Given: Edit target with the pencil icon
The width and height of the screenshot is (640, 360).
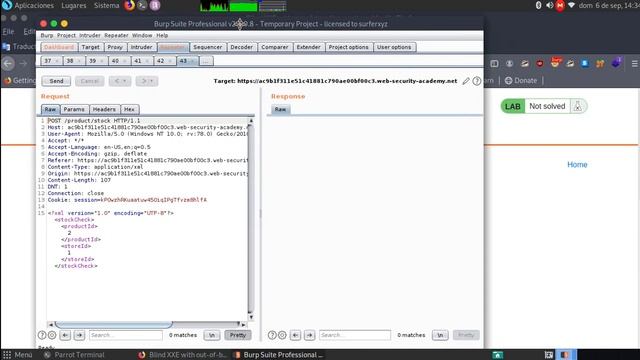Looking at the screenshot, I should tap(466, 81).
